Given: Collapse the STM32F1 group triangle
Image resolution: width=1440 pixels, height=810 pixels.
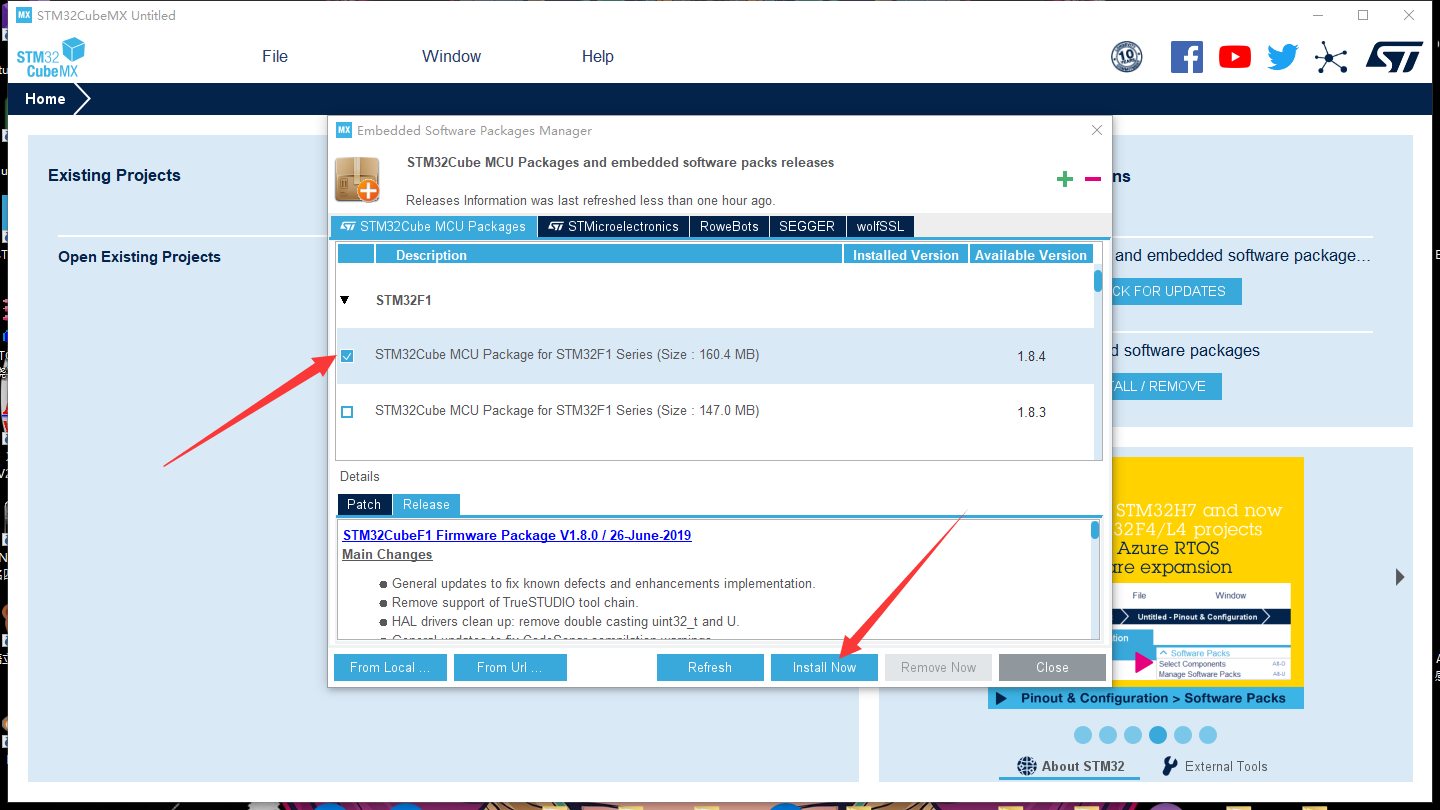Looking at the screenshot, I should [345, 300].
